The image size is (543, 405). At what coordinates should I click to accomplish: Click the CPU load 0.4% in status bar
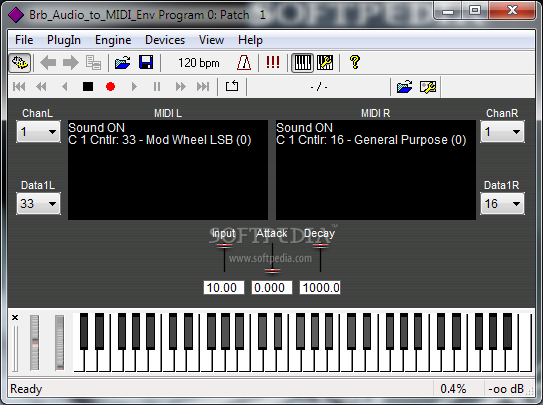[x=453, y=389]
